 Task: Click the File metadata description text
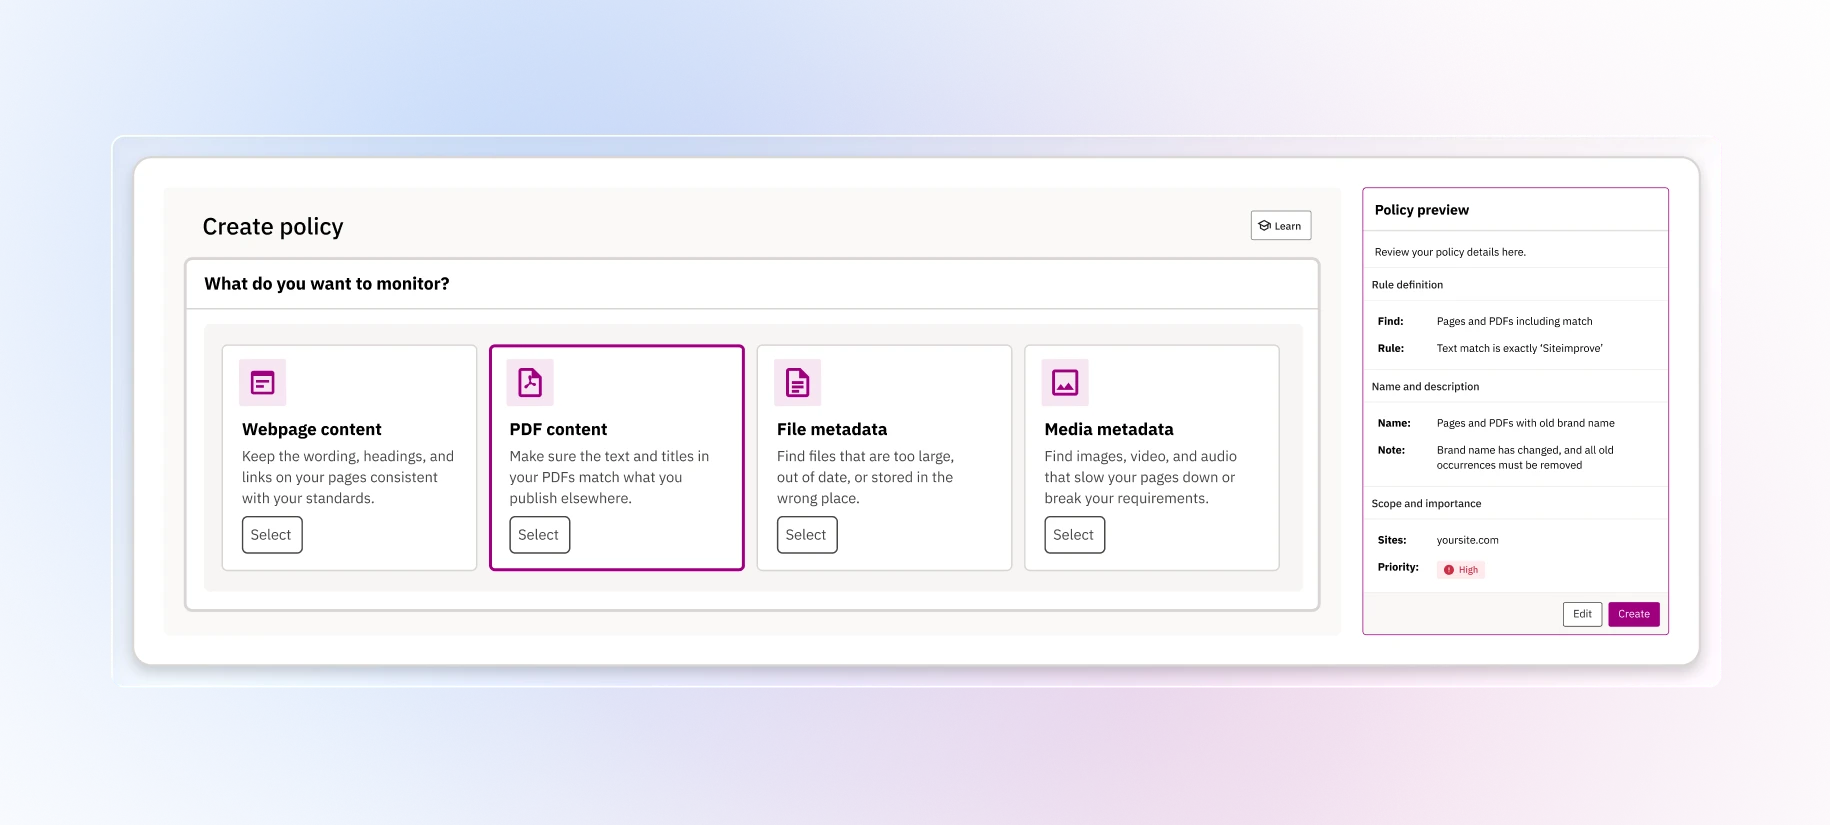[865, 477]
